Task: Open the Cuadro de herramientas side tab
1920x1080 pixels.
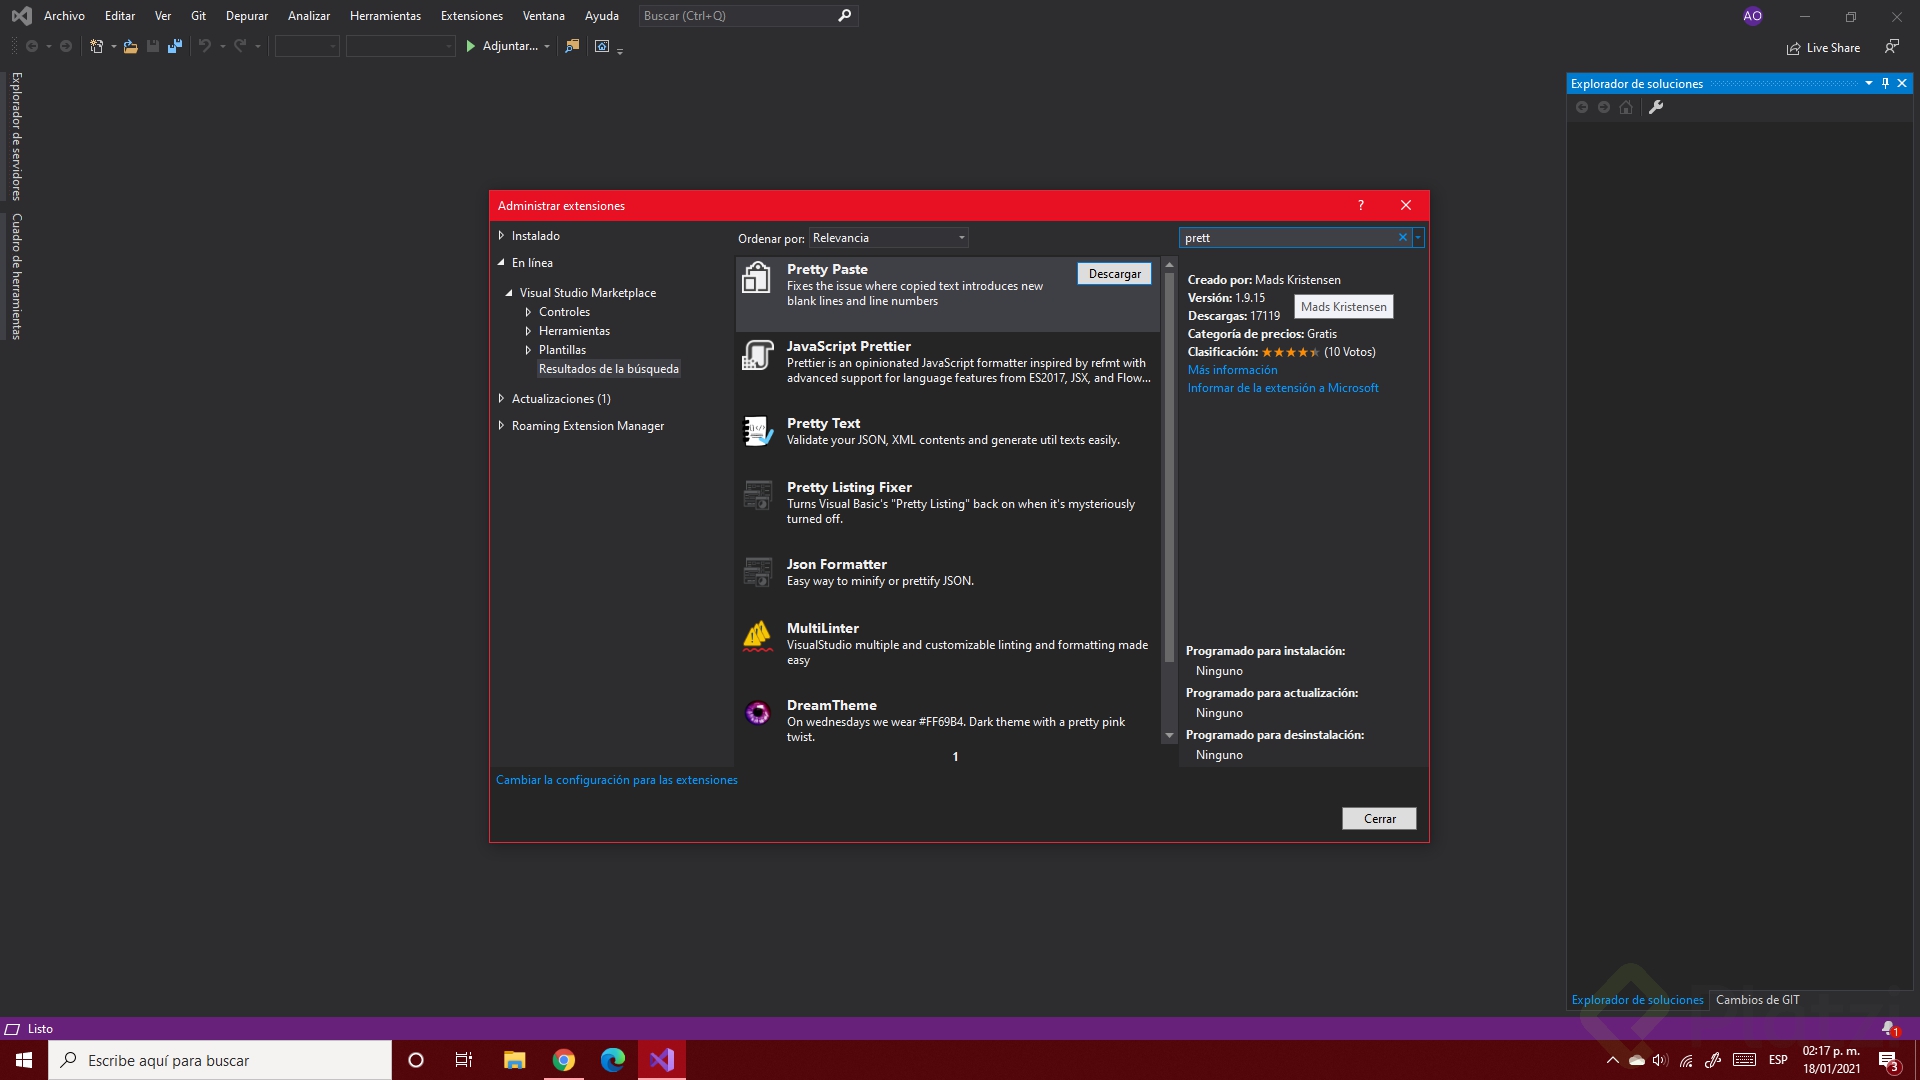Action: click(x=16, y=276)
